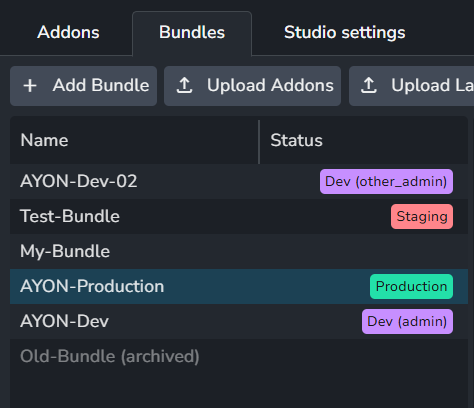Viewport: 474px width, 408px height.
Task: Choose the My-Bundle entry
Action: click(239, 251)
